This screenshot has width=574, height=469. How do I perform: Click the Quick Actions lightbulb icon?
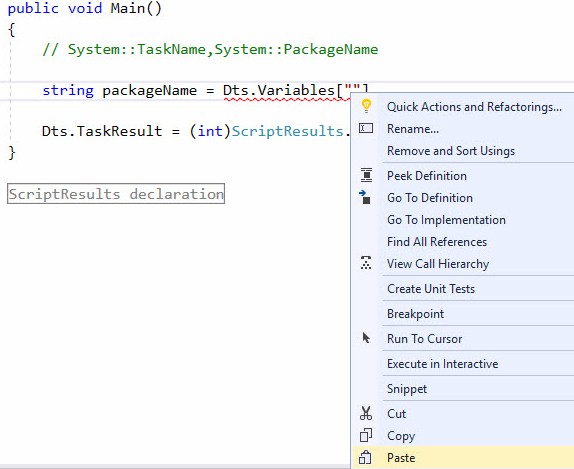pyautogui.click(x=366, y=106)
